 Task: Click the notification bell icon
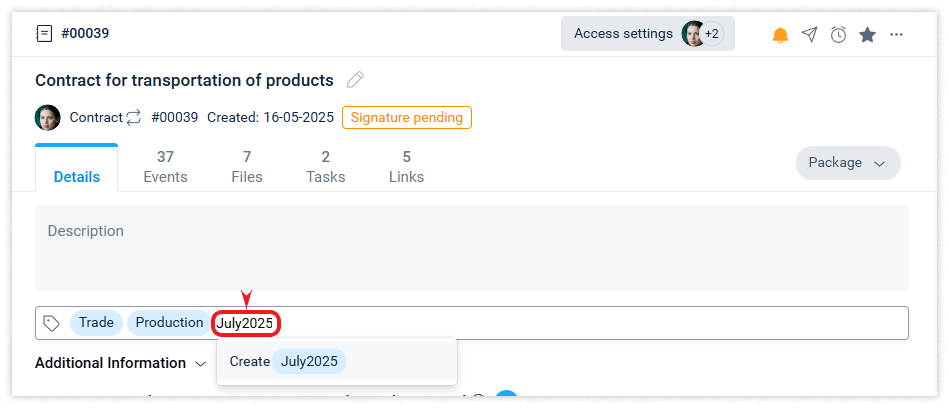780,35
